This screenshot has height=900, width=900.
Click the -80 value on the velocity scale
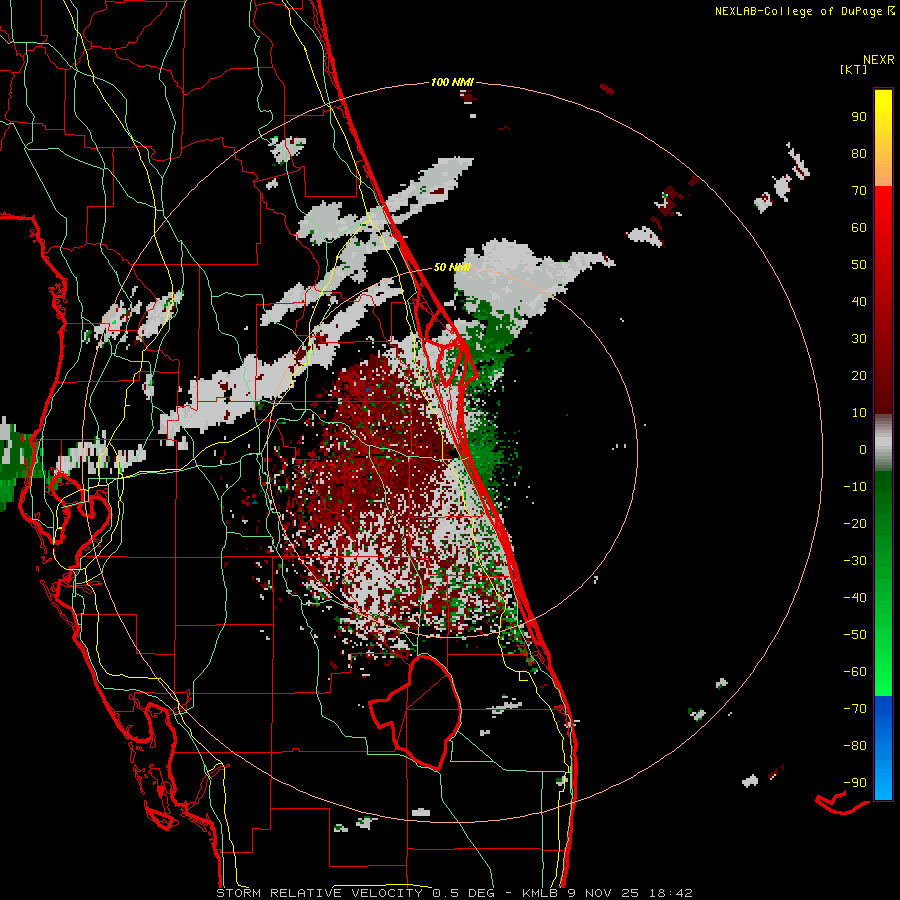[x=855, y=746]
